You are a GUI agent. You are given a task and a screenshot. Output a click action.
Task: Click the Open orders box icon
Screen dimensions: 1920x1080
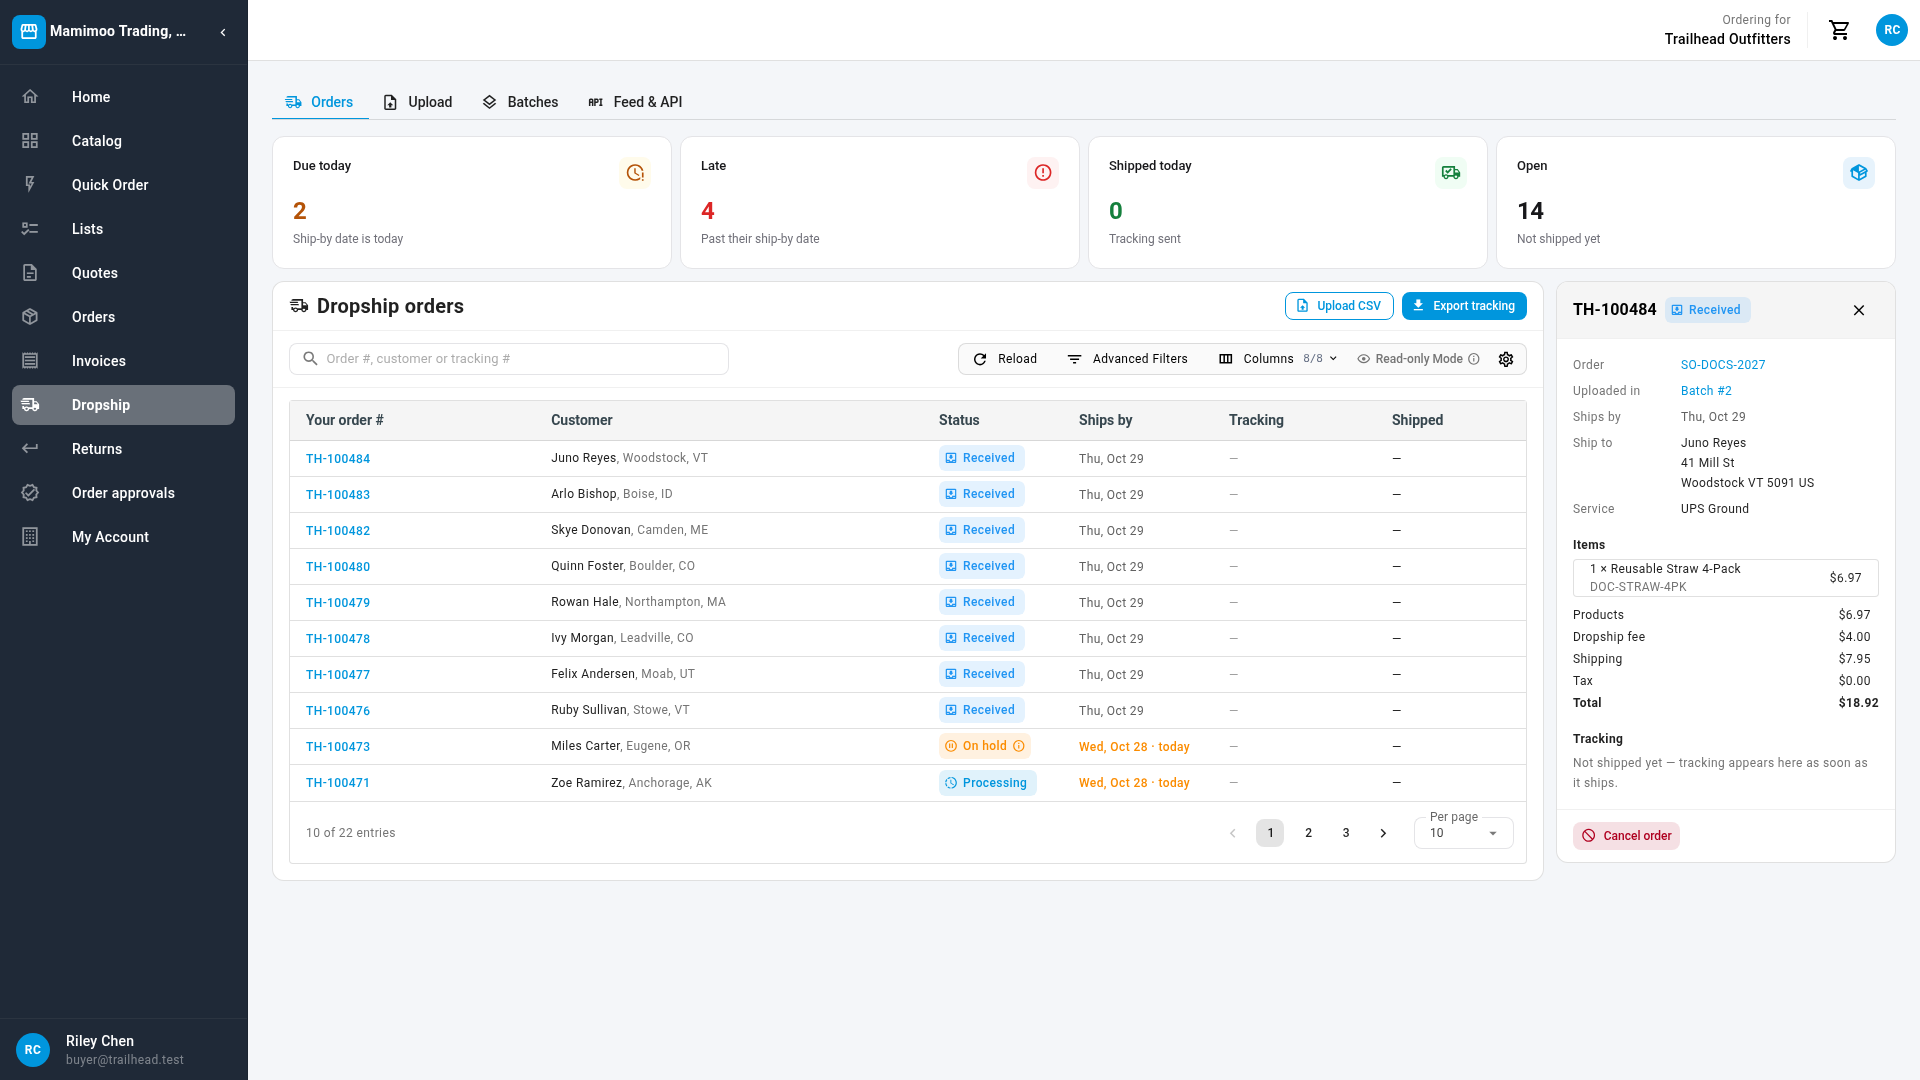(x=1859, y=173)
